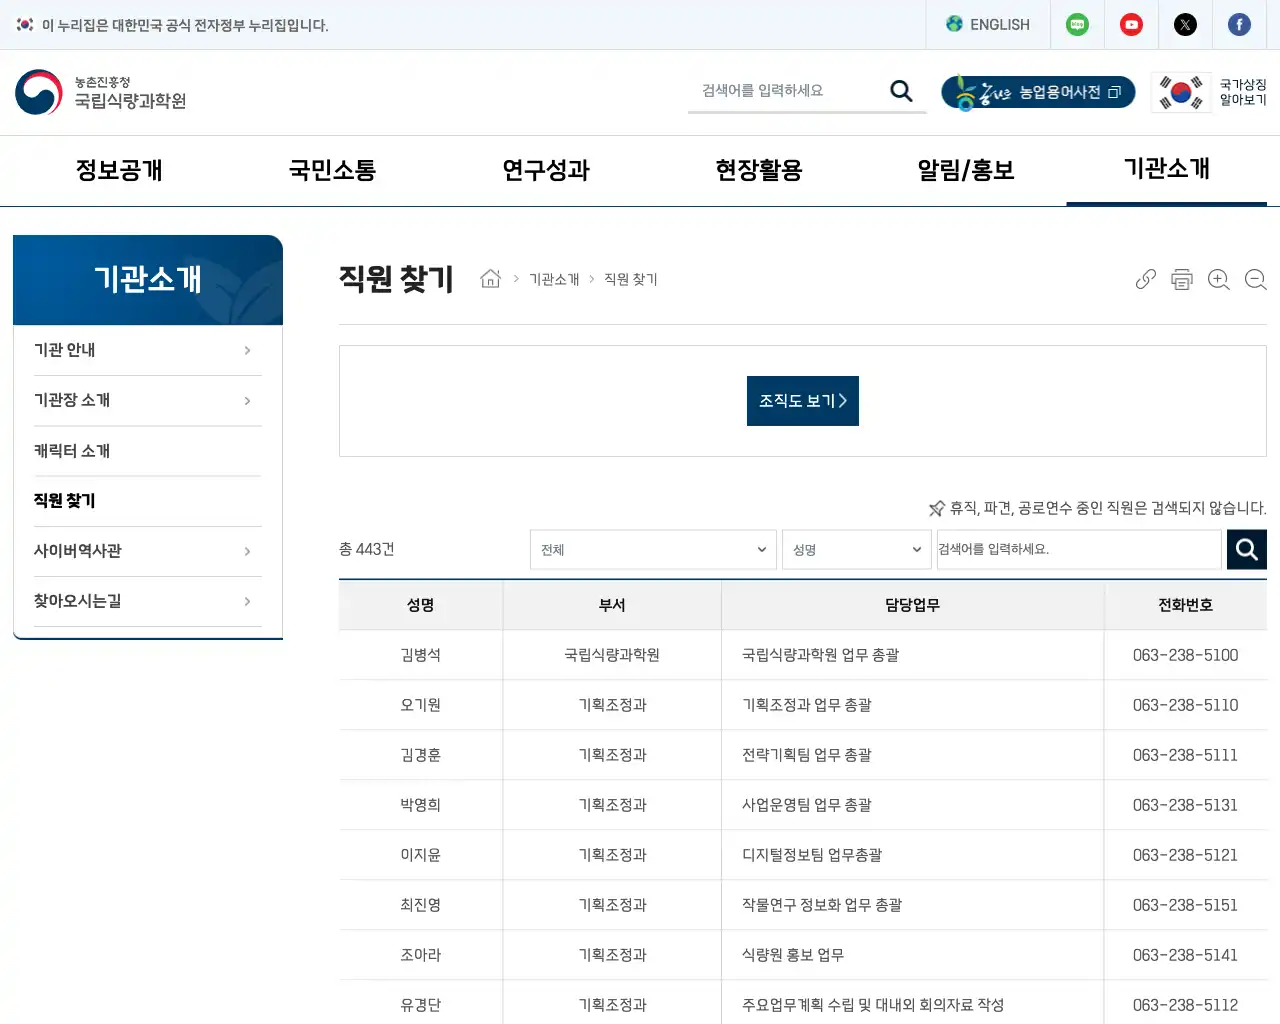Open the X social media icon
Viewport: 1280px width, 1024px height.
tap(1185, 24)
